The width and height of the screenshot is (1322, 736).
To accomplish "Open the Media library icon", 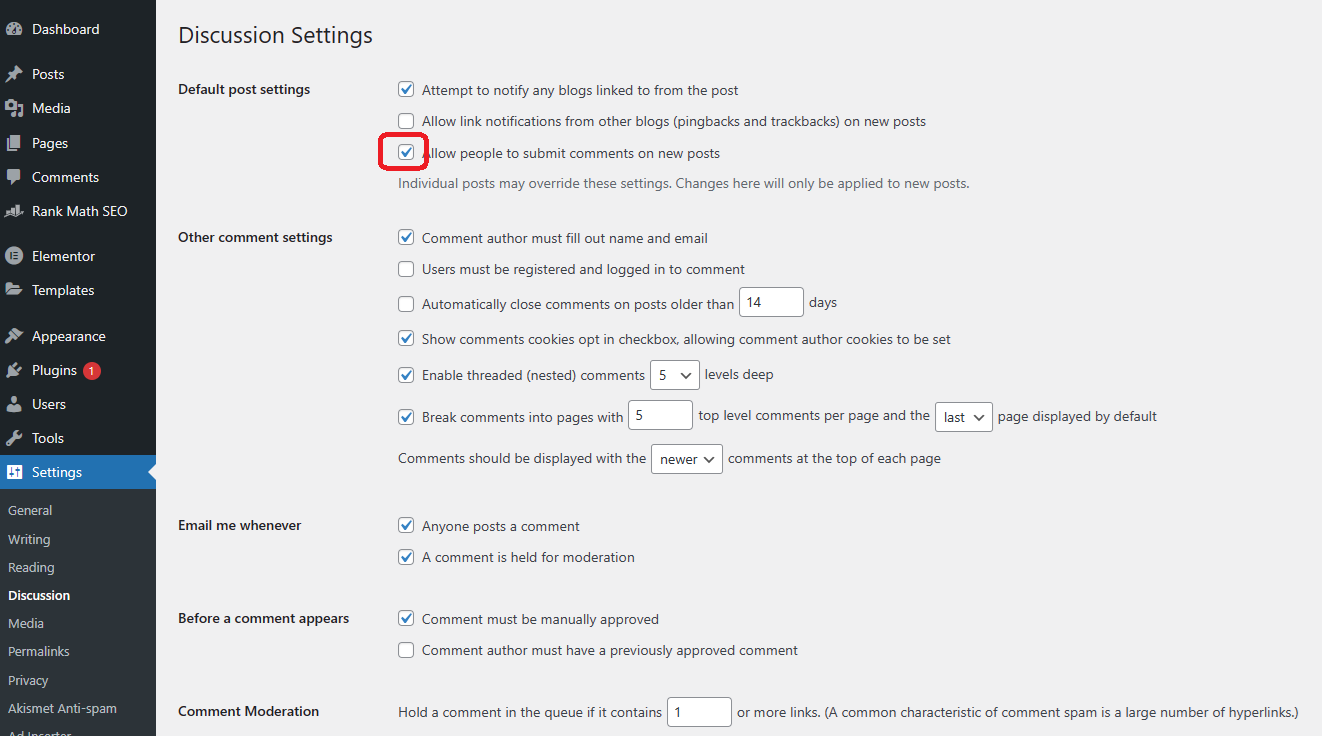I will click(x=14, y=108).
